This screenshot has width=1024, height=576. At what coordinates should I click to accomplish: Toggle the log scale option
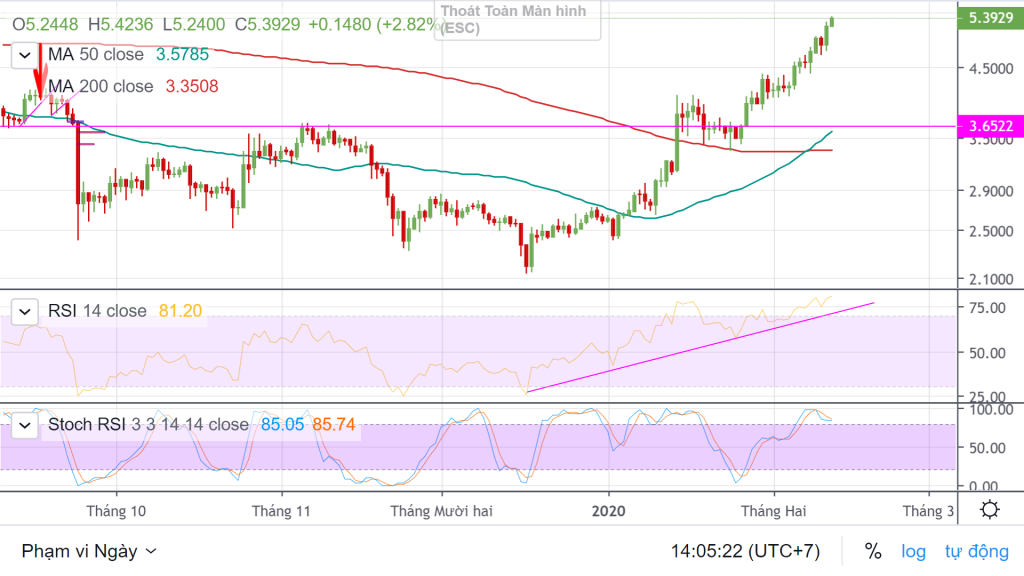pyautogui.click(x=914, y=551)
